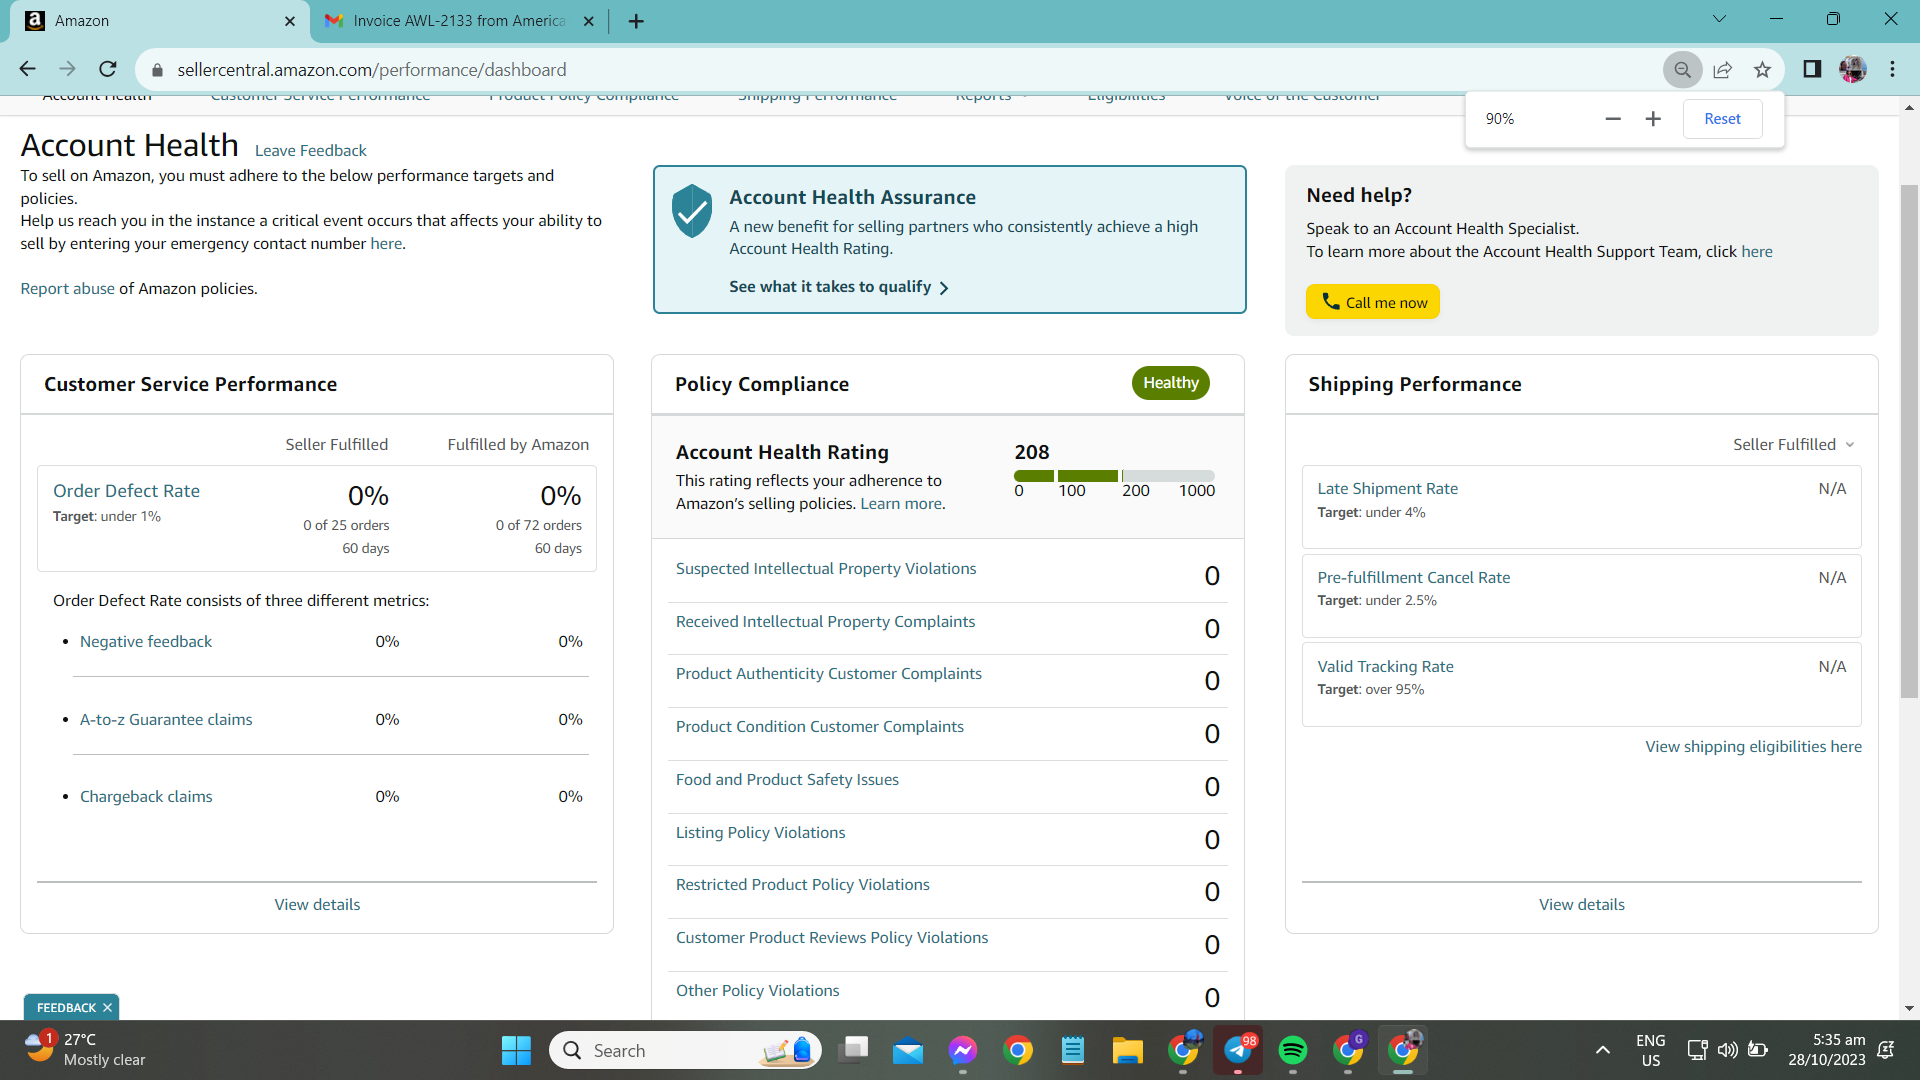Click the Account Health Rating progress bar
The image size is (1920, 1080).
click(x=1114, y=476)
